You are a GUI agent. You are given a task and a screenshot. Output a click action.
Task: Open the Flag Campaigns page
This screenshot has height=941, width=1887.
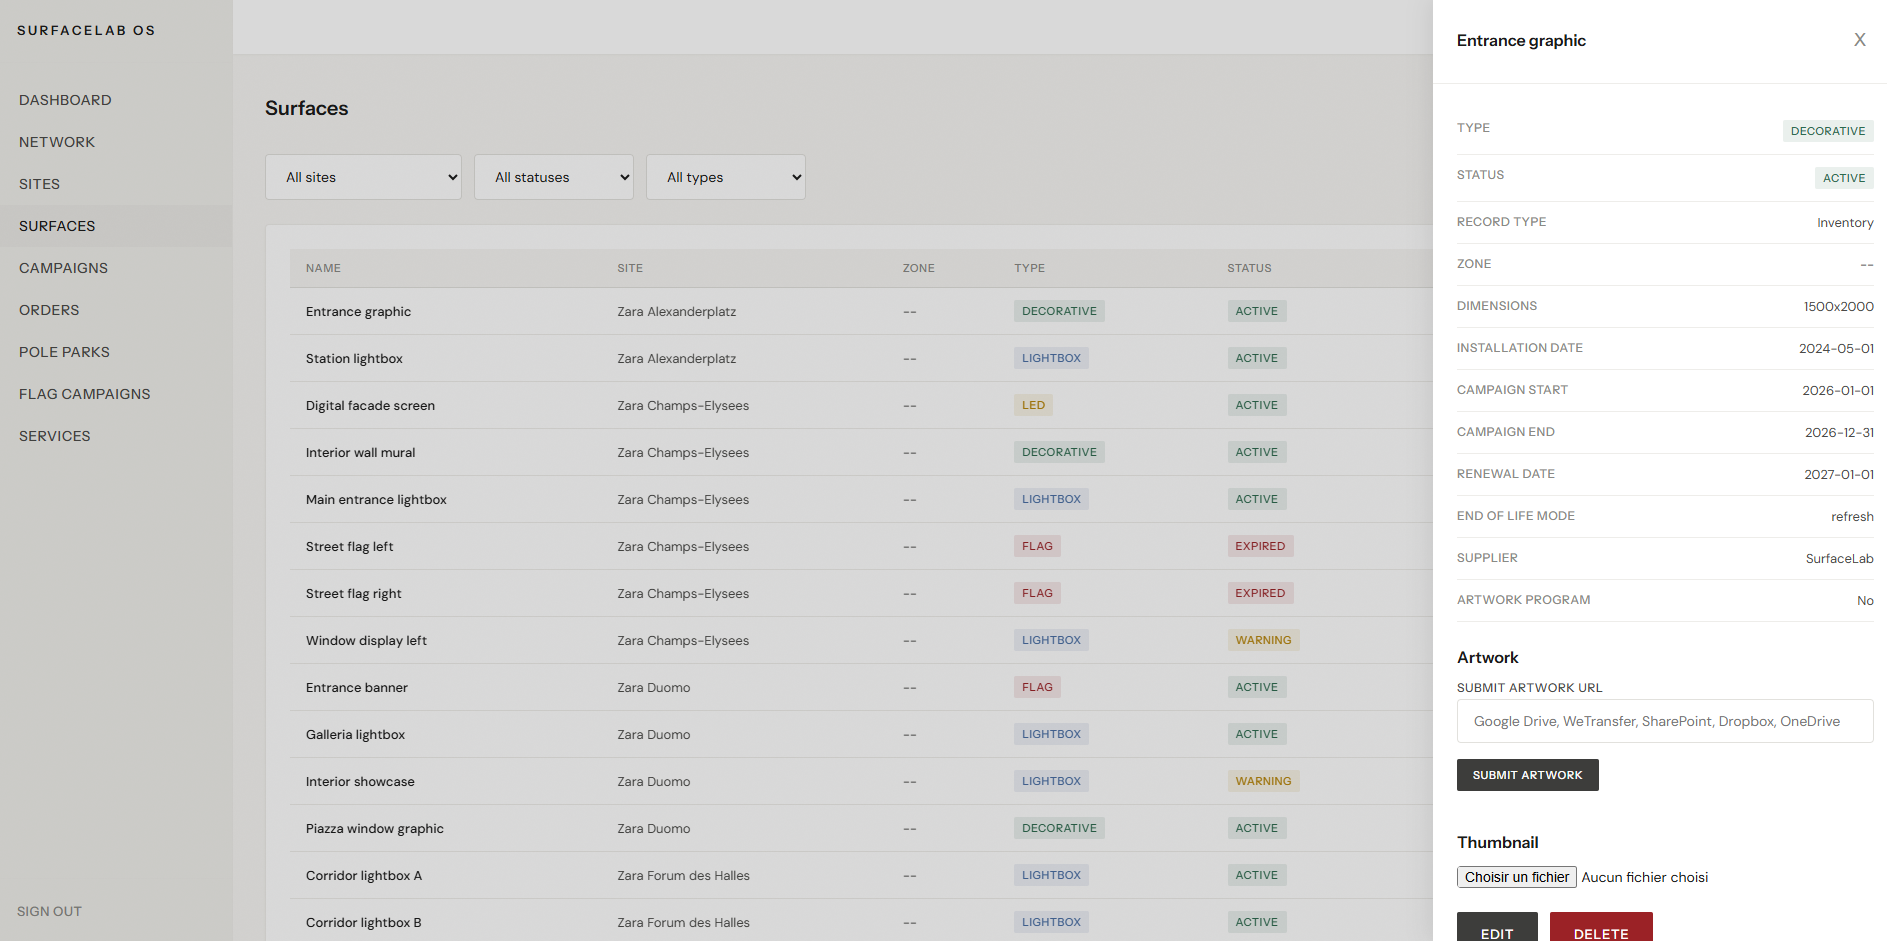[x=84, y=394]
